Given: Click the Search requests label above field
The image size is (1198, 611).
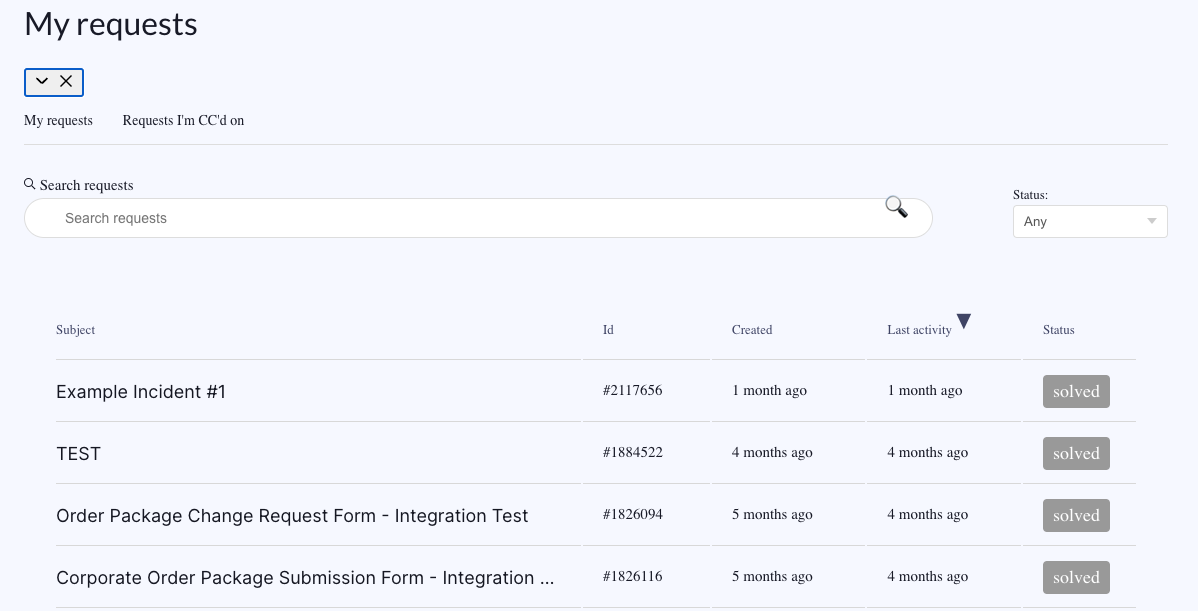Looking at the screenshot, I should (x=86, y=185).
